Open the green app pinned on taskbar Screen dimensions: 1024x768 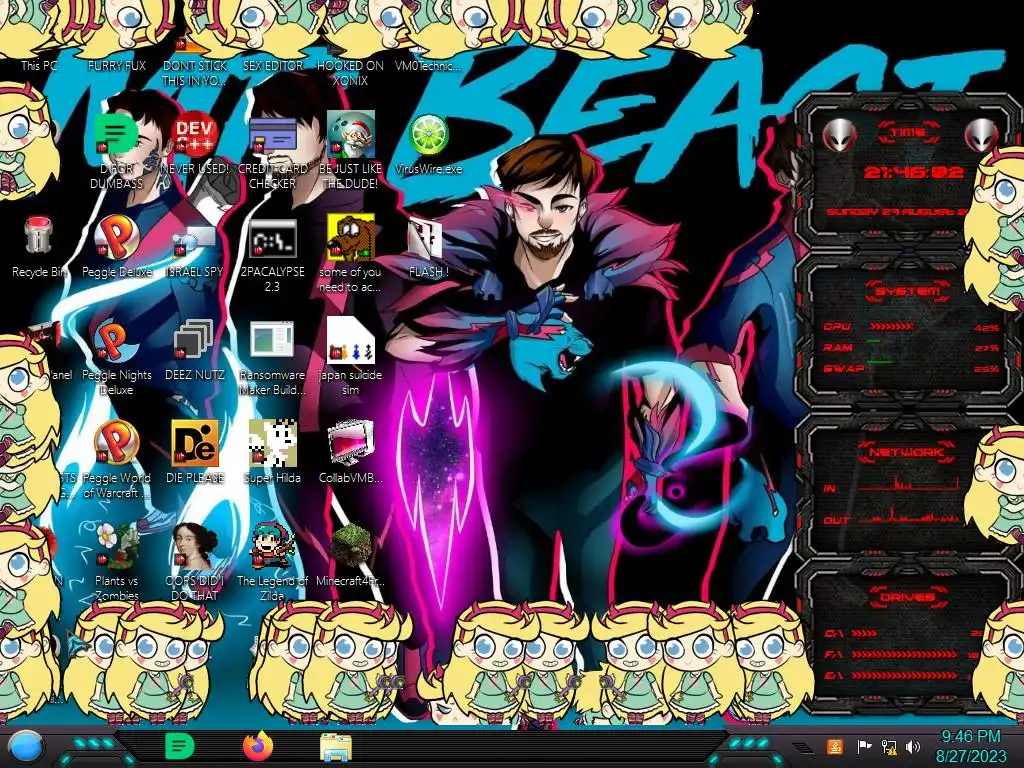(179, 746)
